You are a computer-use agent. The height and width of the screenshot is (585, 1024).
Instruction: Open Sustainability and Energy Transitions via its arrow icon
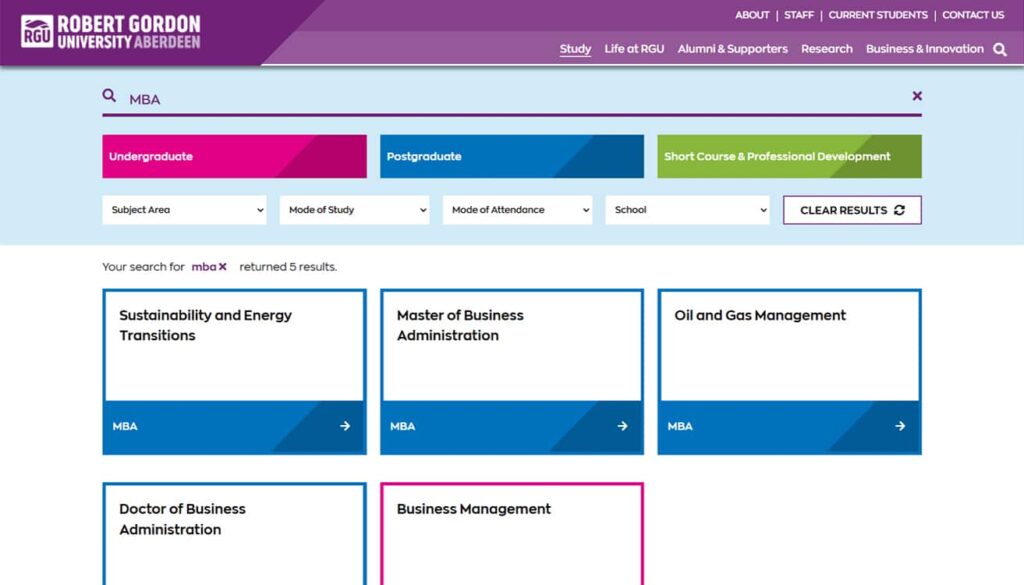(x=345, y=426)
